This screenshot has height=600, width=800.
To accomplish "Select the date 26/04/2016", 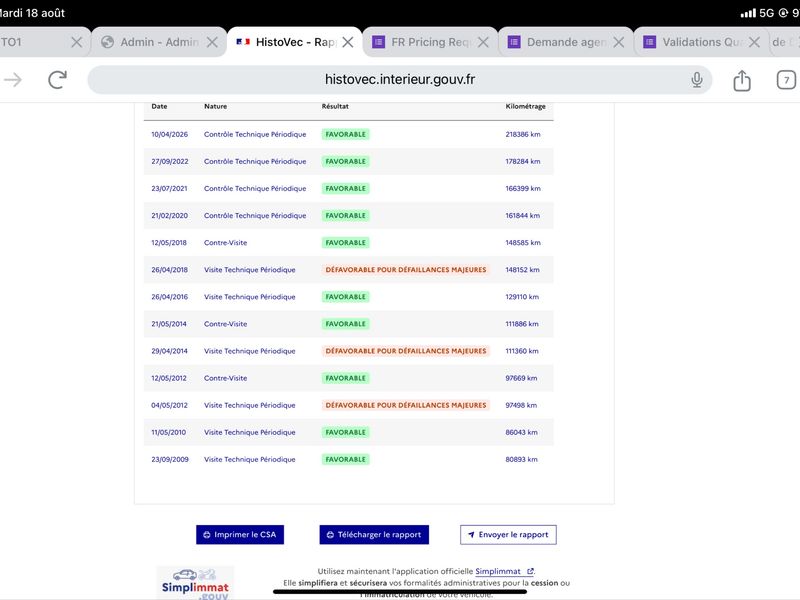I will point(169,296).
